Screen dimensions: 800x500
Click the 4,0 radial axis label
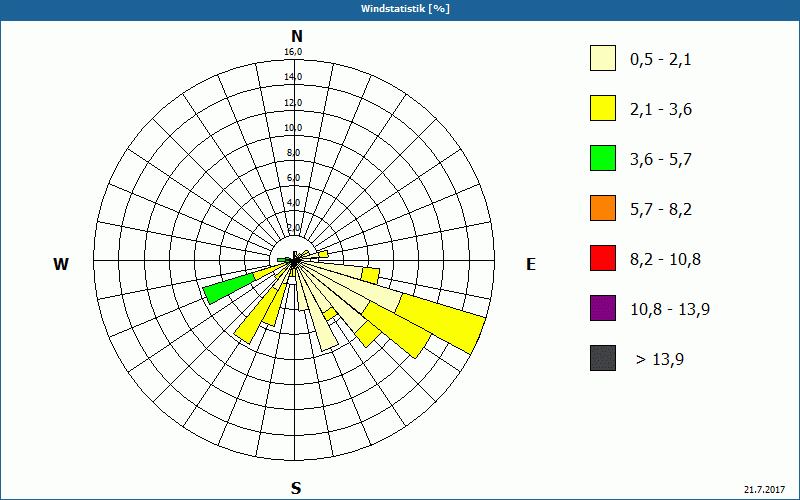[x=293, y=203]
